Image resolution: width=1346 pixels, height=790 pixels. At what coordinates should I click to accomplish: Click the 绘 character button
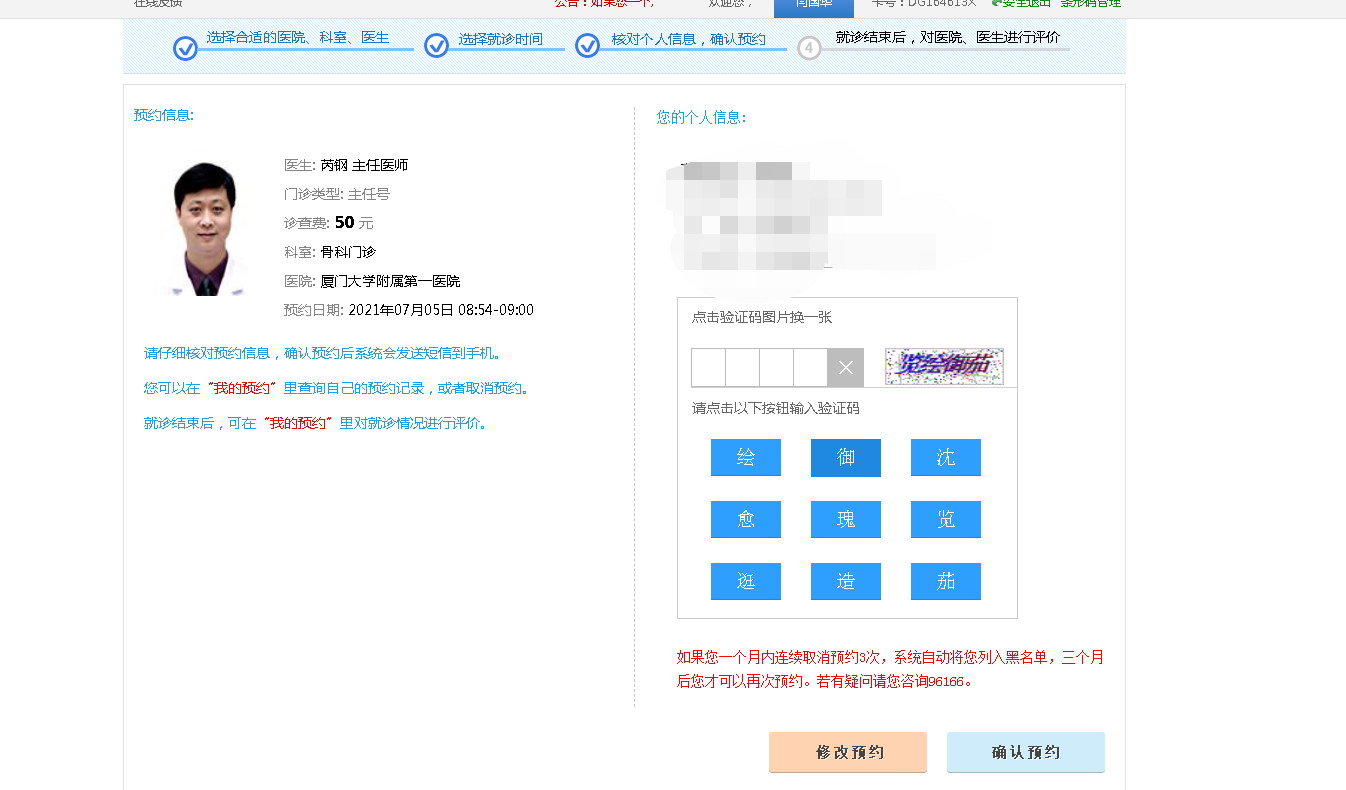(745, 458)
